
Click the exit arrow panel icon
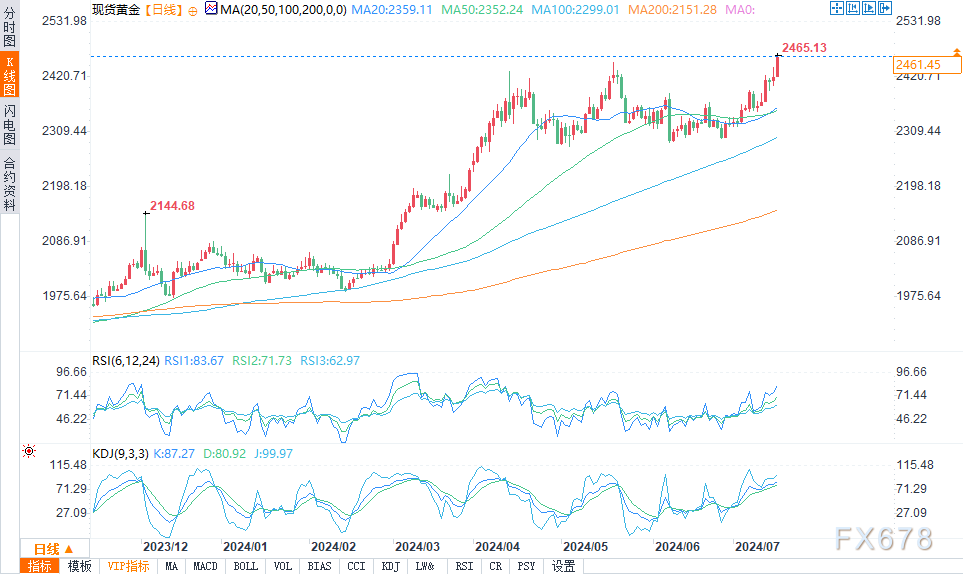coord(884,8)
